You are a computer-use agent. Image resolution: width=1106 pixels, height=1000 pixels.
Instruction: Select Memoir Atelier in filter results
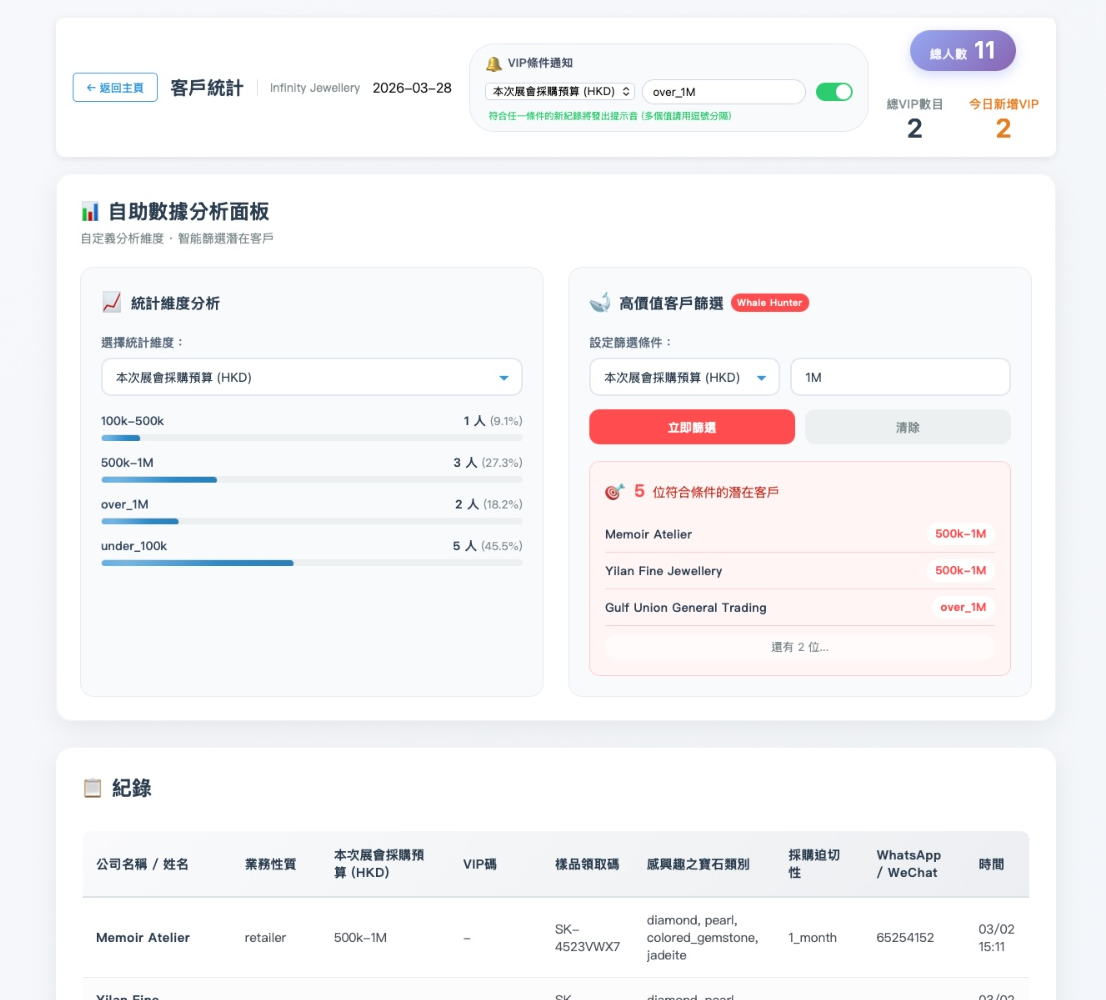coord(648,535)
